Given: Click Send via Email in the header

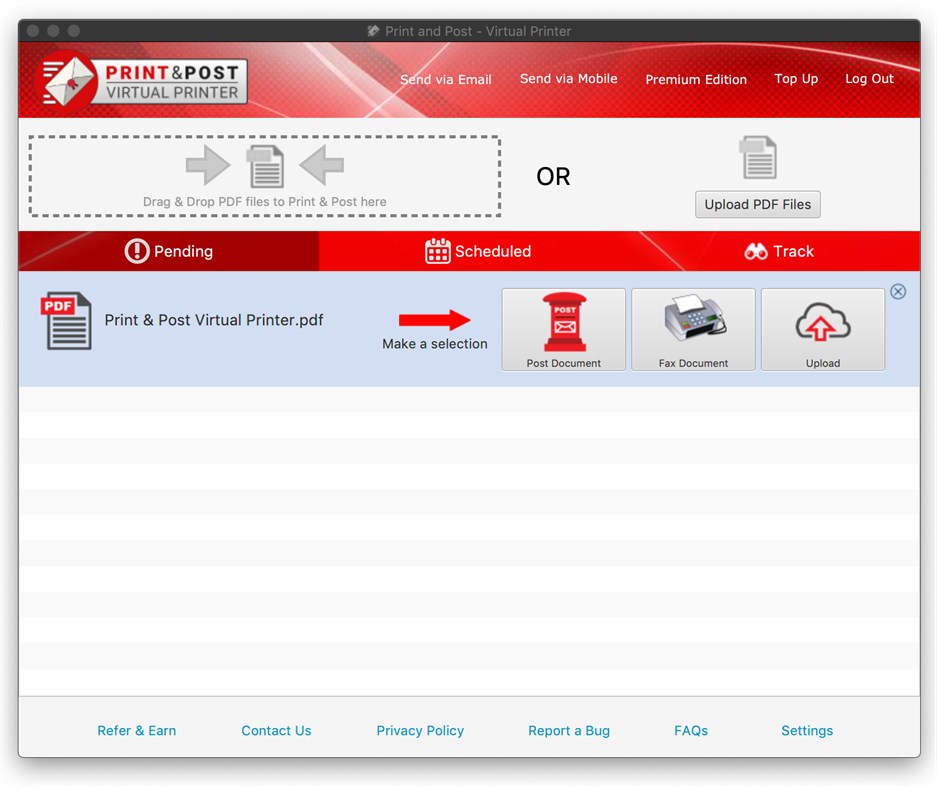Looking at the screenshot, I should [x=446, y=79].
